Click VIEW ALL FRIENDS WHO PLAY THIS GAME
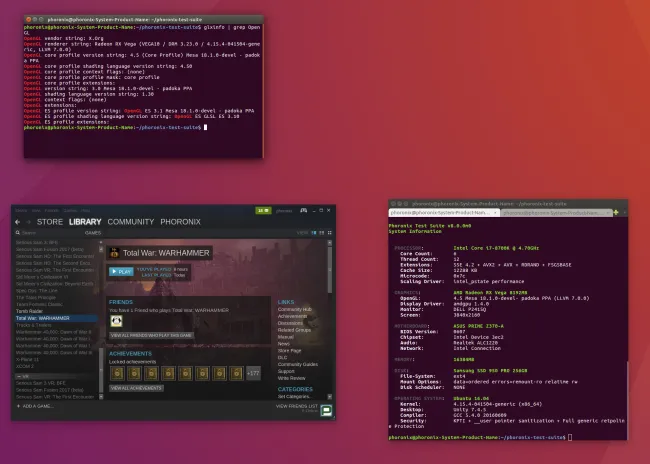 tap(151, 335)
